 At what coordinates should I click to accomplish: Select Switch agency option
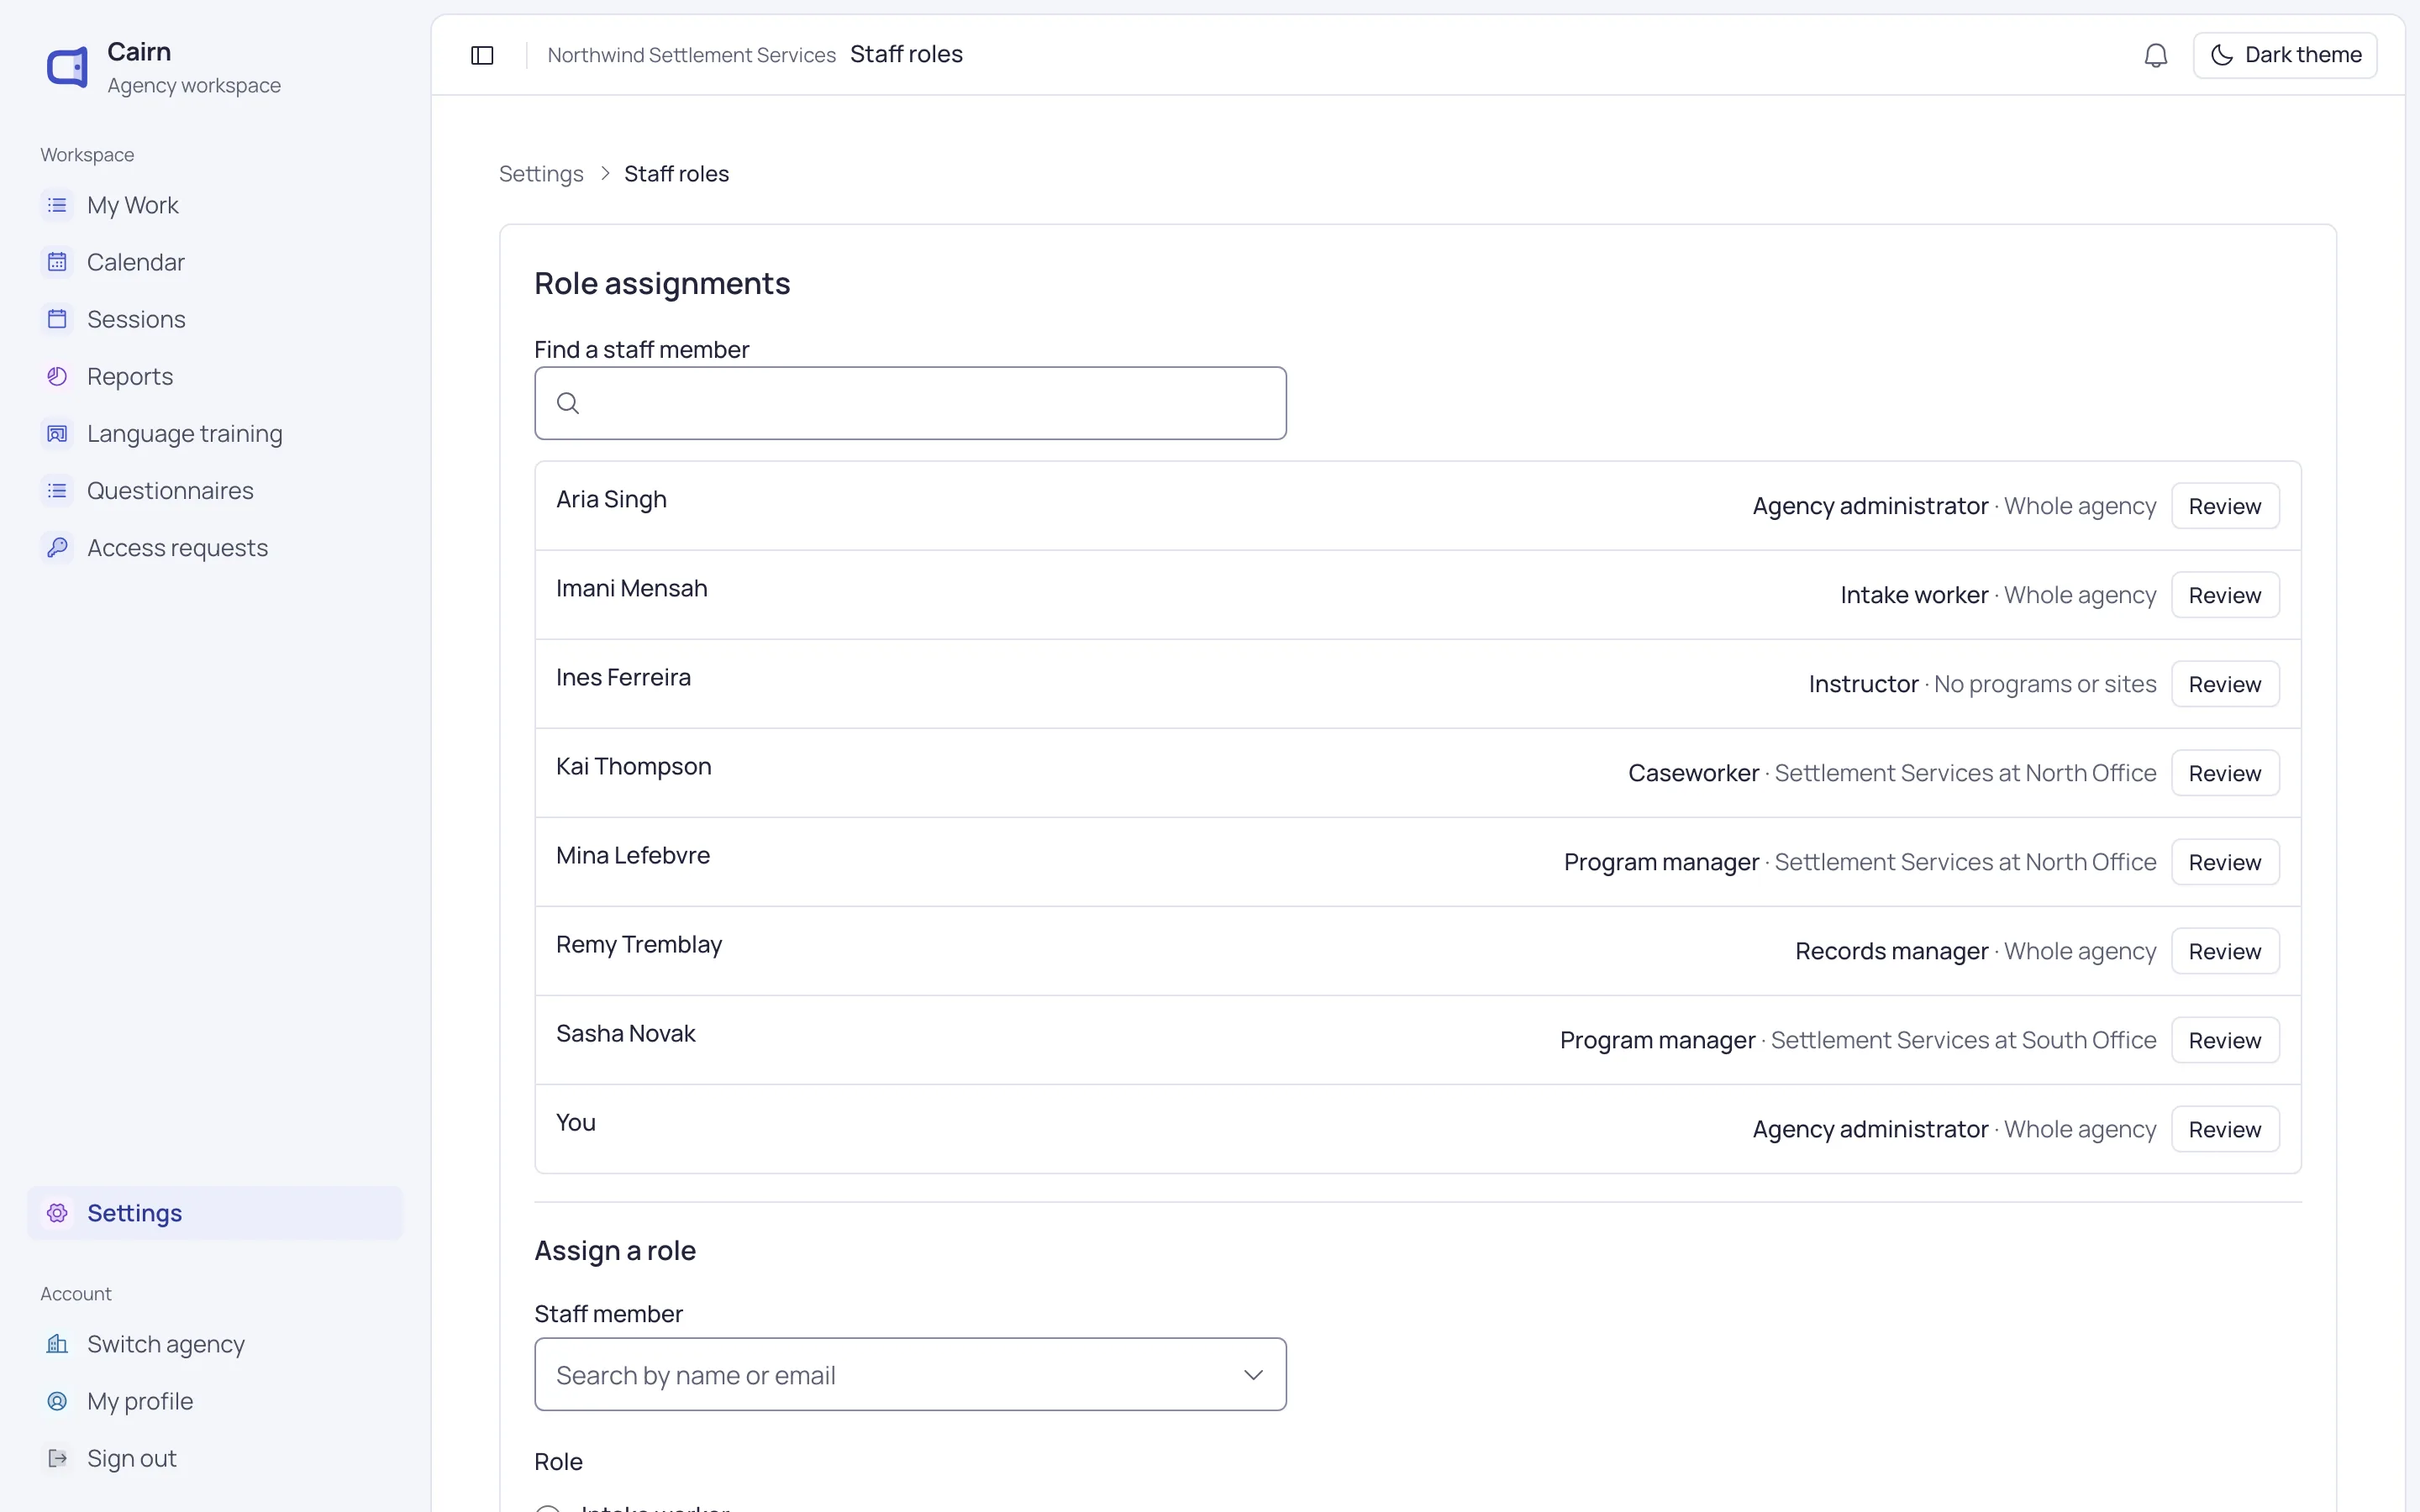[x=215, y=1344]
